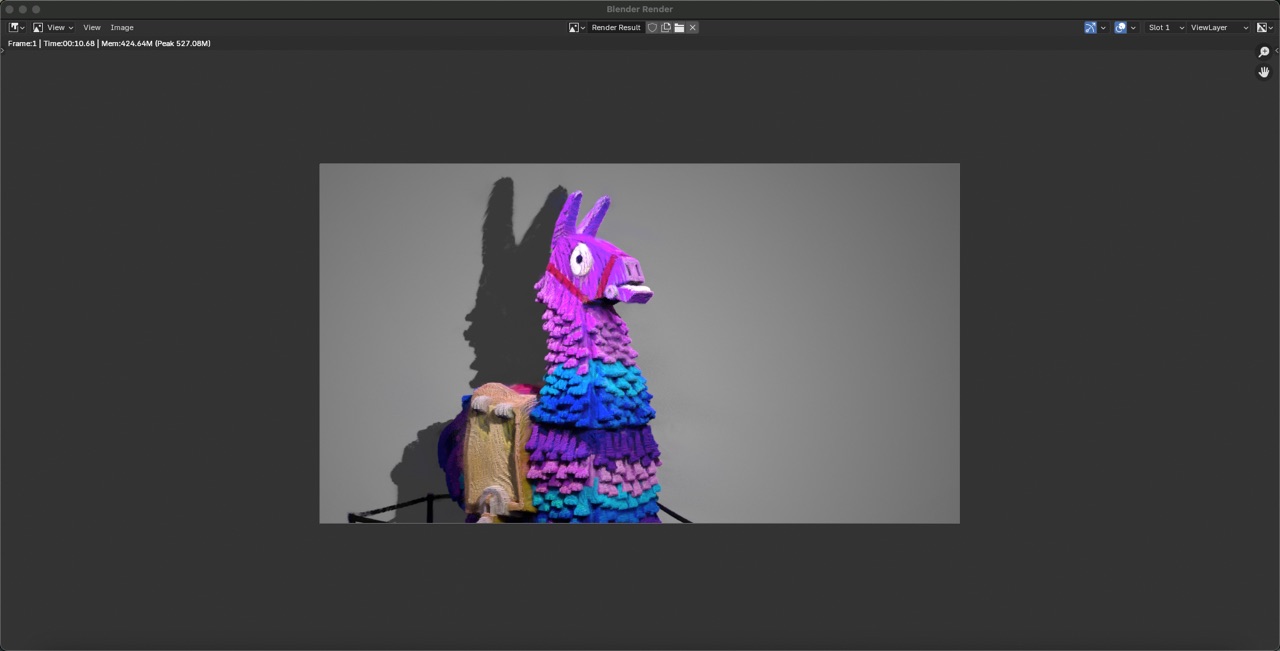The image size is (1280, 651).
Task: Open the View menu
Action: (x=91, y=27)
